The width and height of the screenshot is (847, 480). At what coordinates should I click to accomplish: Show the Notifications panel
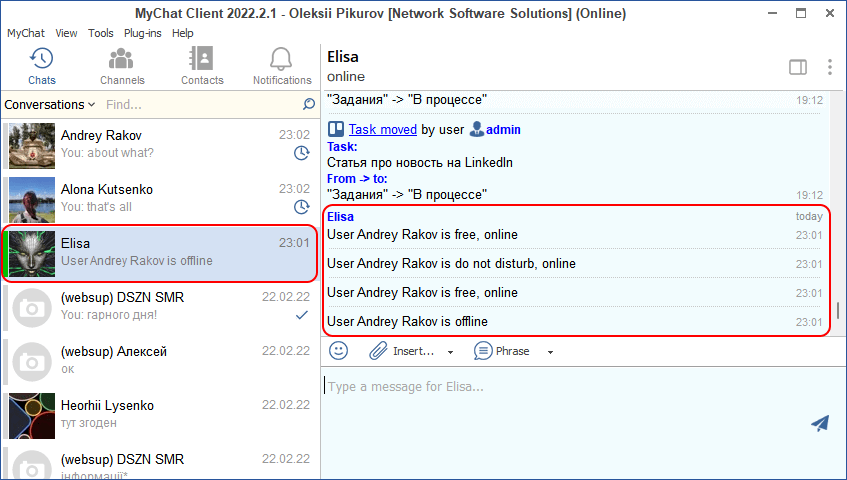coord(282,66)
